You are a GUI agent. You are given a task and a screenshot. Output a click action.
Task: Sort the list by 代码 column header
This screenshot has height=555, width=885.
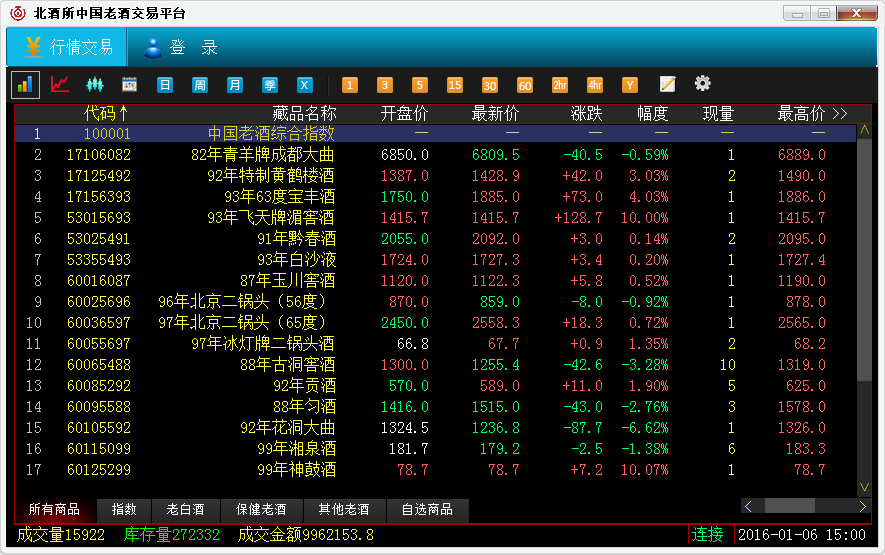(106, 113)
